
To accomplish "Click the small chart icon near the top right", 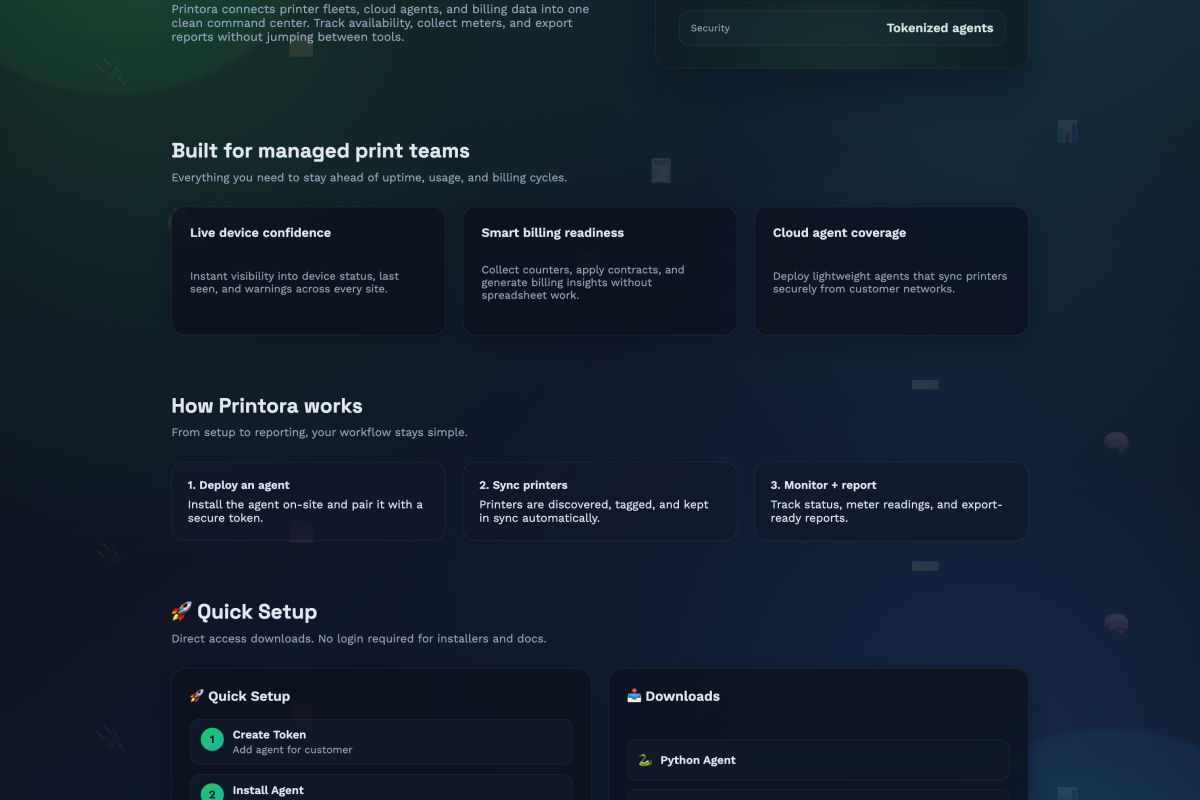I will 1066,130.
